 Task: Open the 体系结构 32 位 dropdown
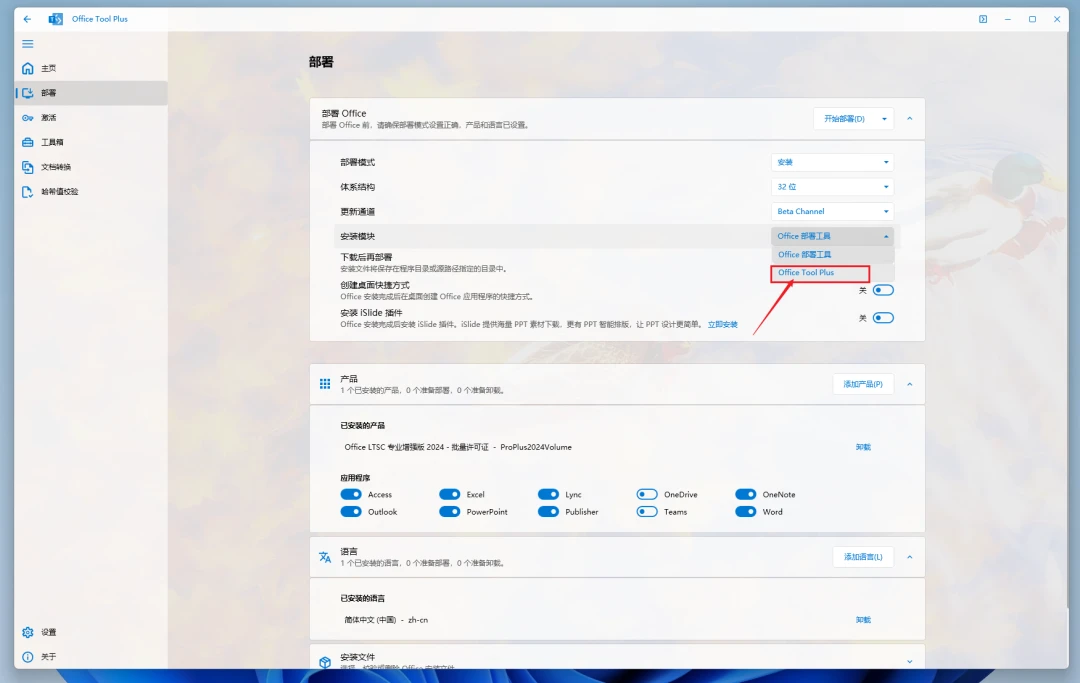(832, 187)
